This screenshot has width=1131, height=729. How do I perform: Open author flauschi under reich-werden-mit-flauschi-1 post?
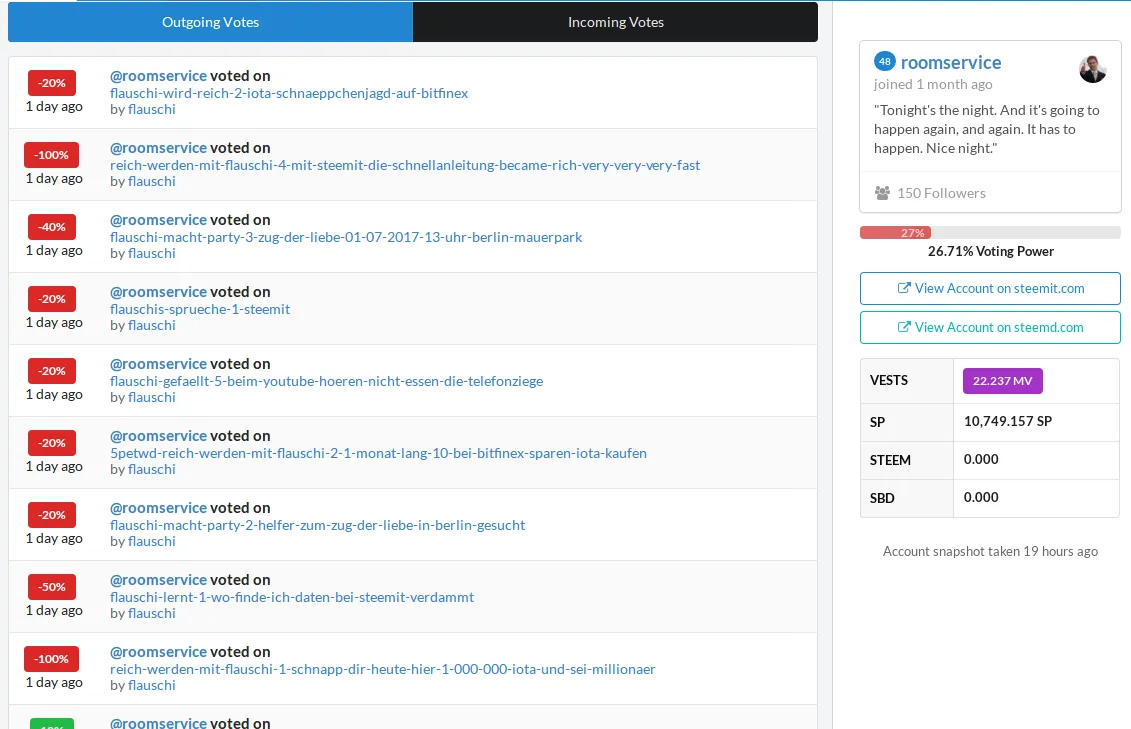151,686
